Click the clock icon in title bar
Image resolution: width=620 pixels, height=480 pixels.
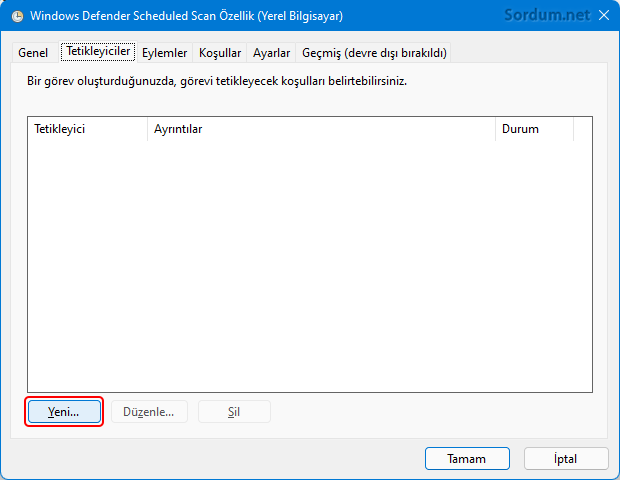point(17,16)
